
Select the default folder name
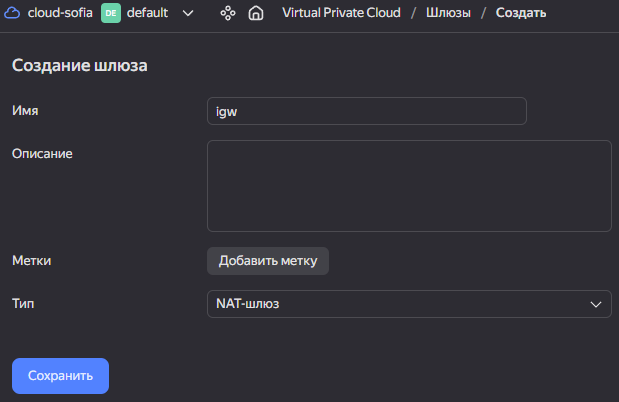(147, 13)
